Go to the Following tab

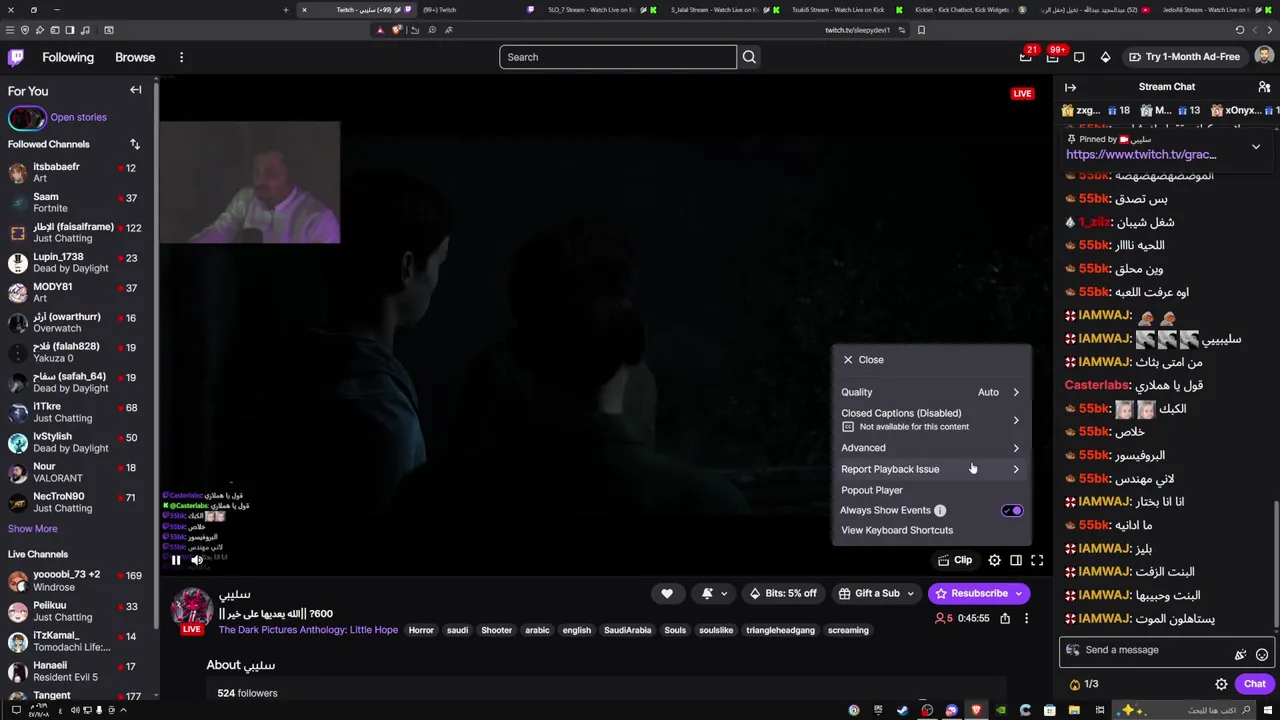[68, 57]
